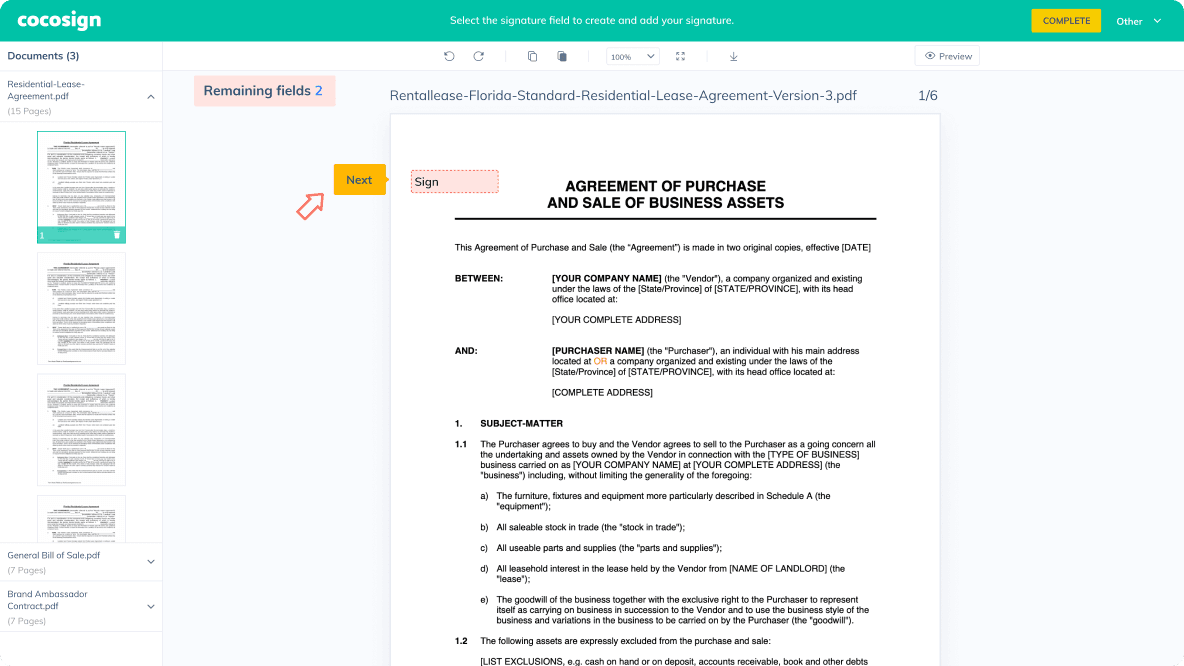
Task: Collapse the Residential-Lease-Agreement.pdf pages
Action: [152, 96]
